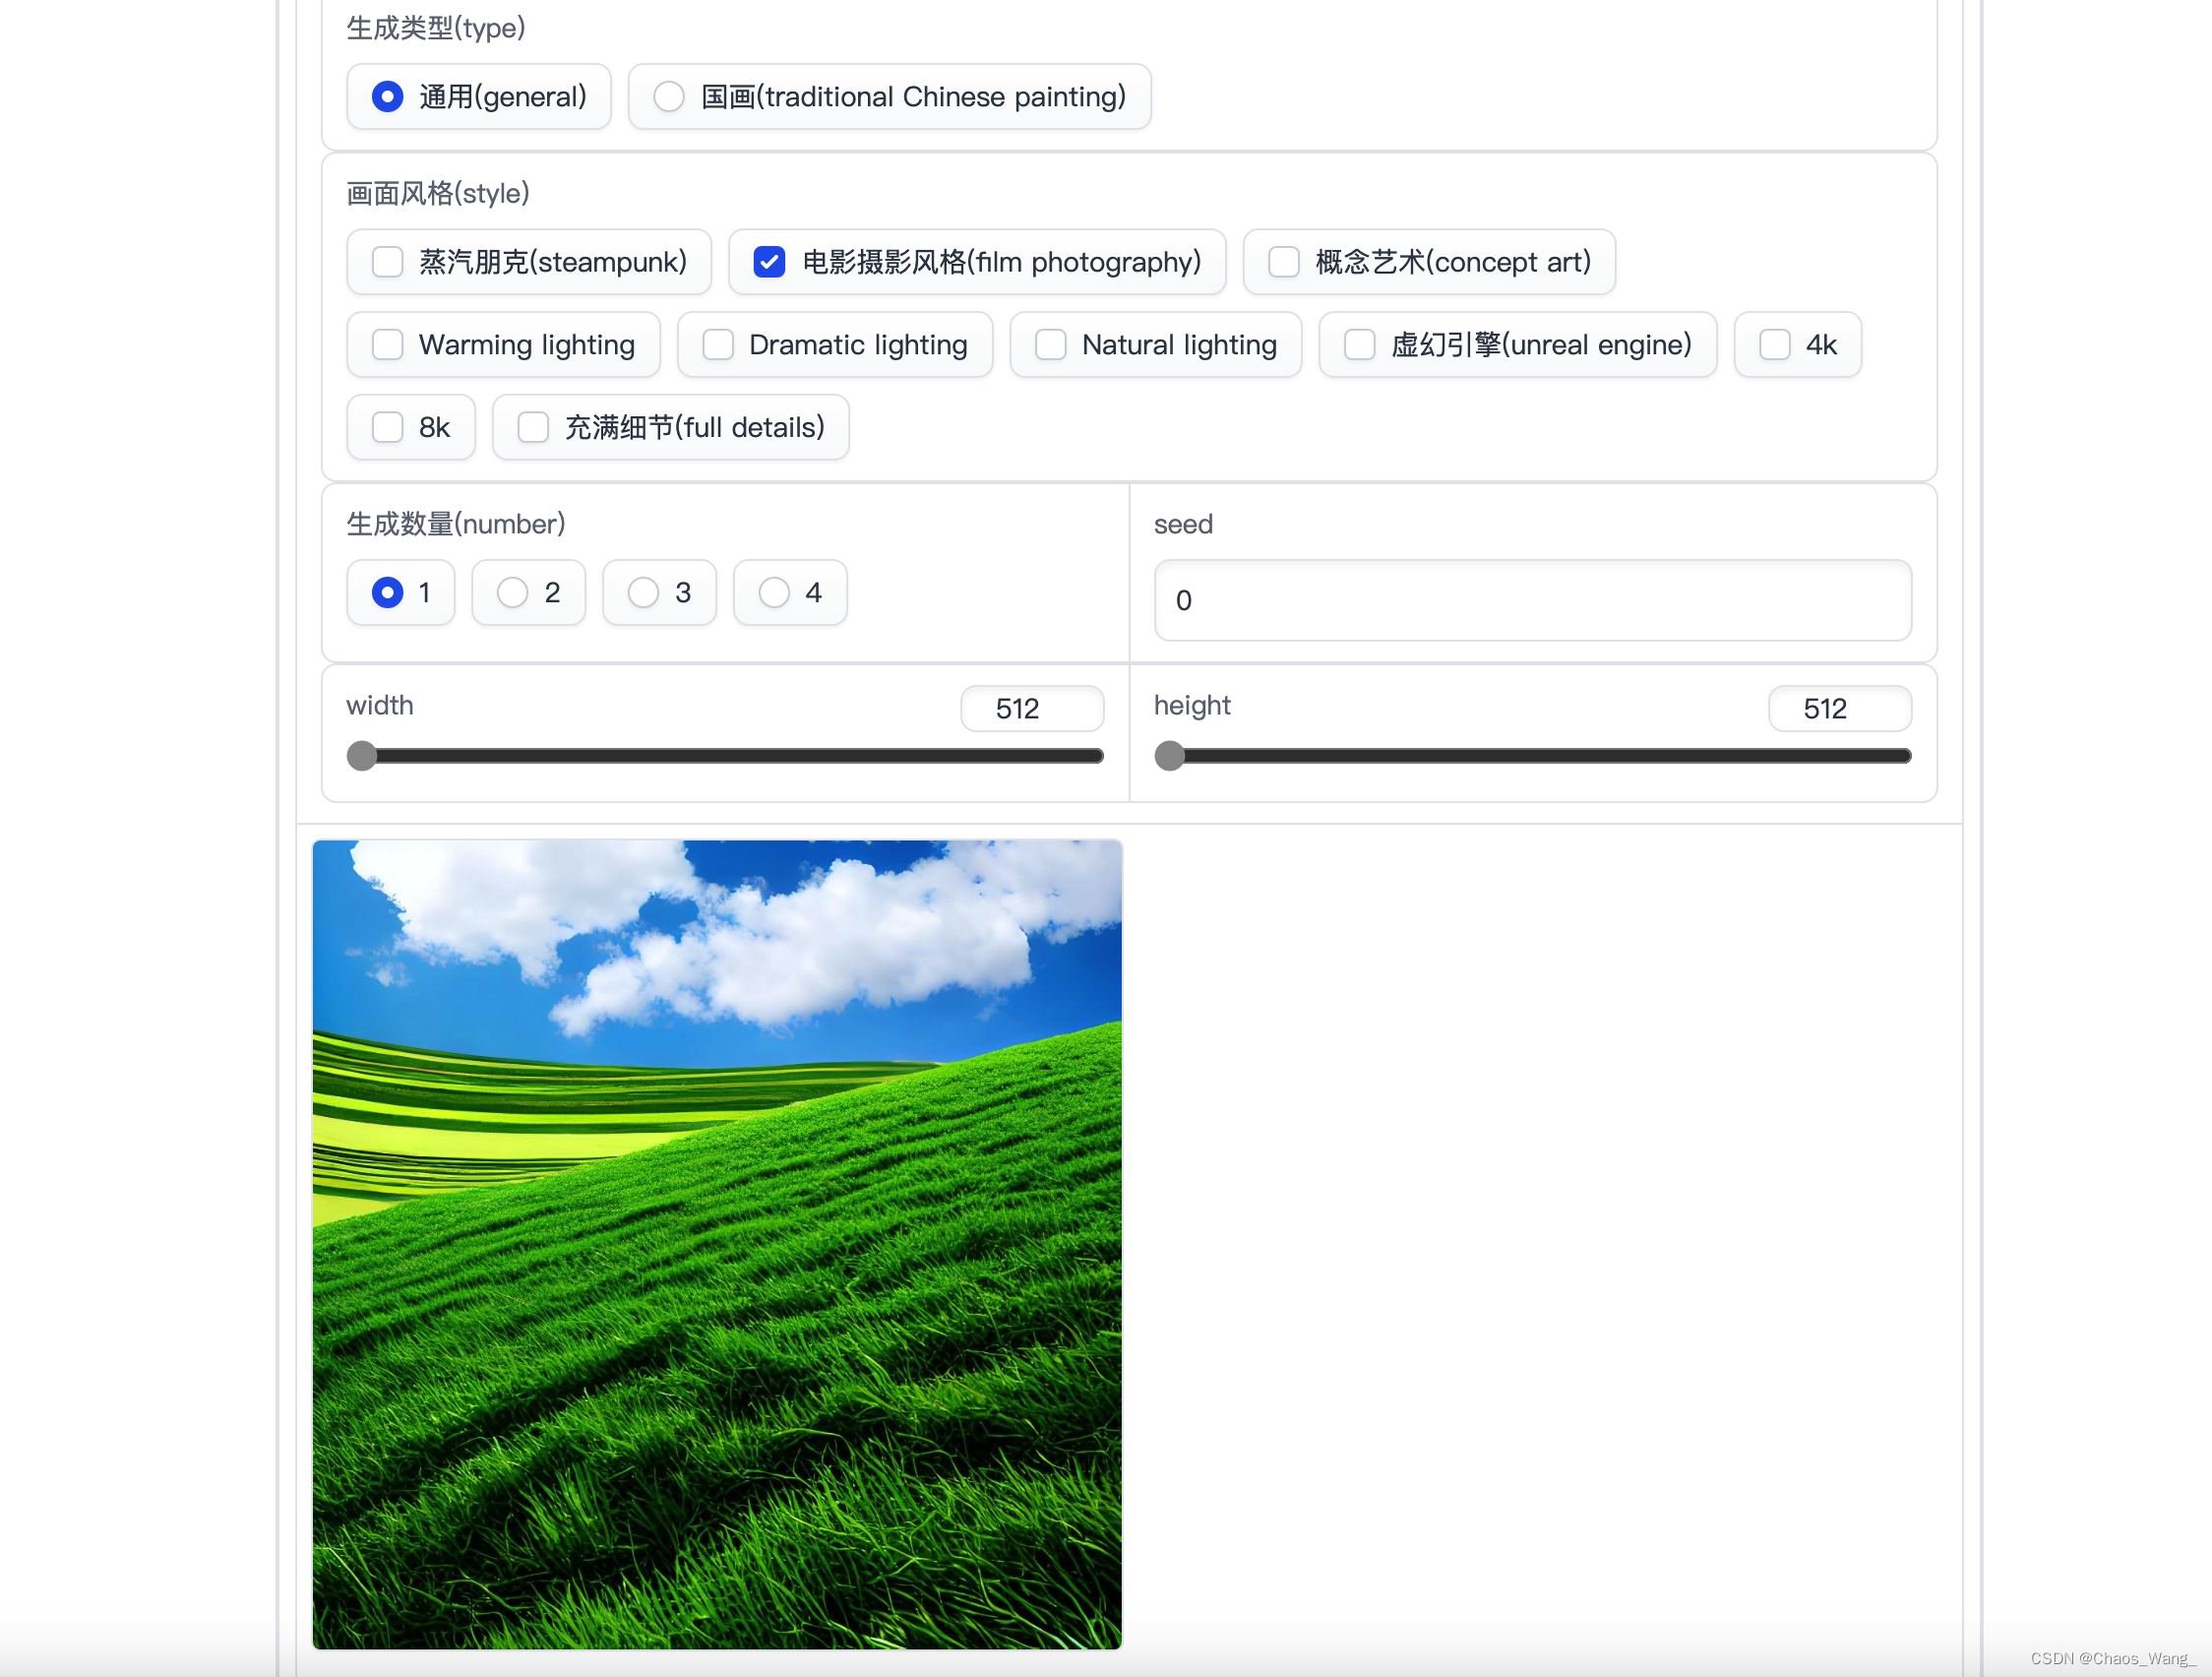The image size is (2212, 1677).
Task: Enable 4k style checkbox
Action: 1775,343
